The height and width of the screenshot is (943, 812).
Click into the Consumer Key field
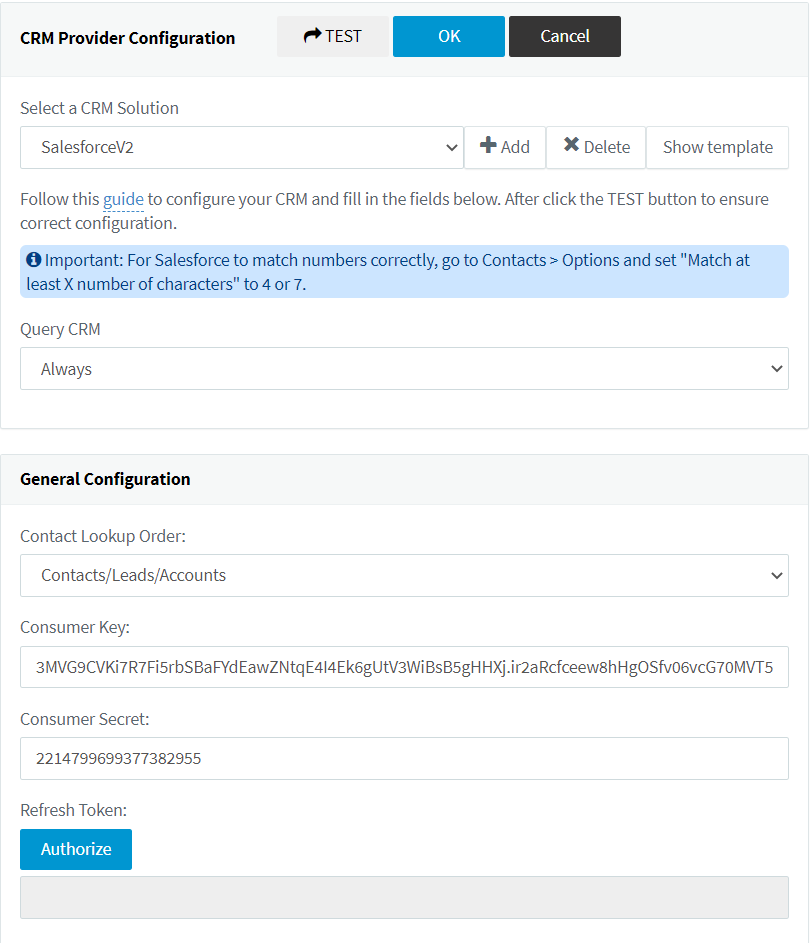404,667
